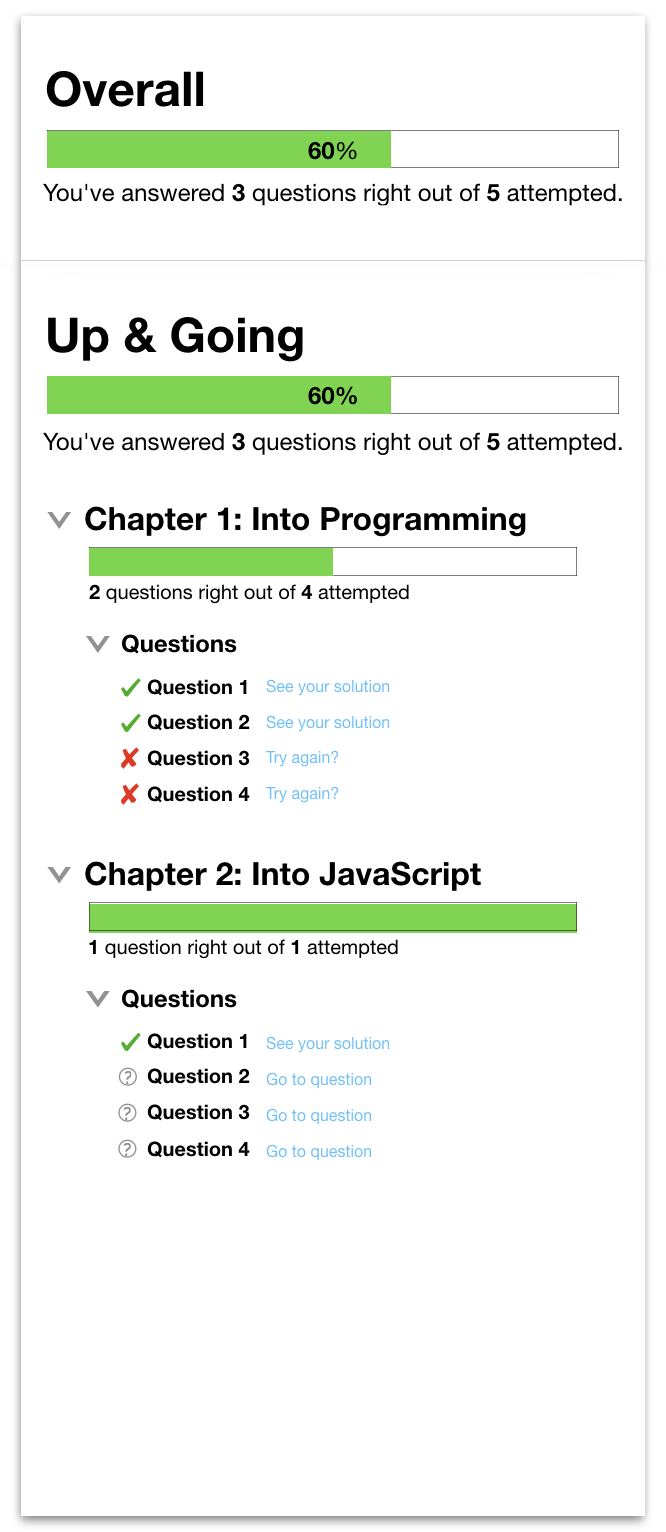Click the question mark icon beside Chapter 2 Question 3
Image resolution: width=666 pixels, height=1532 pixels.
pos(127,1113)
